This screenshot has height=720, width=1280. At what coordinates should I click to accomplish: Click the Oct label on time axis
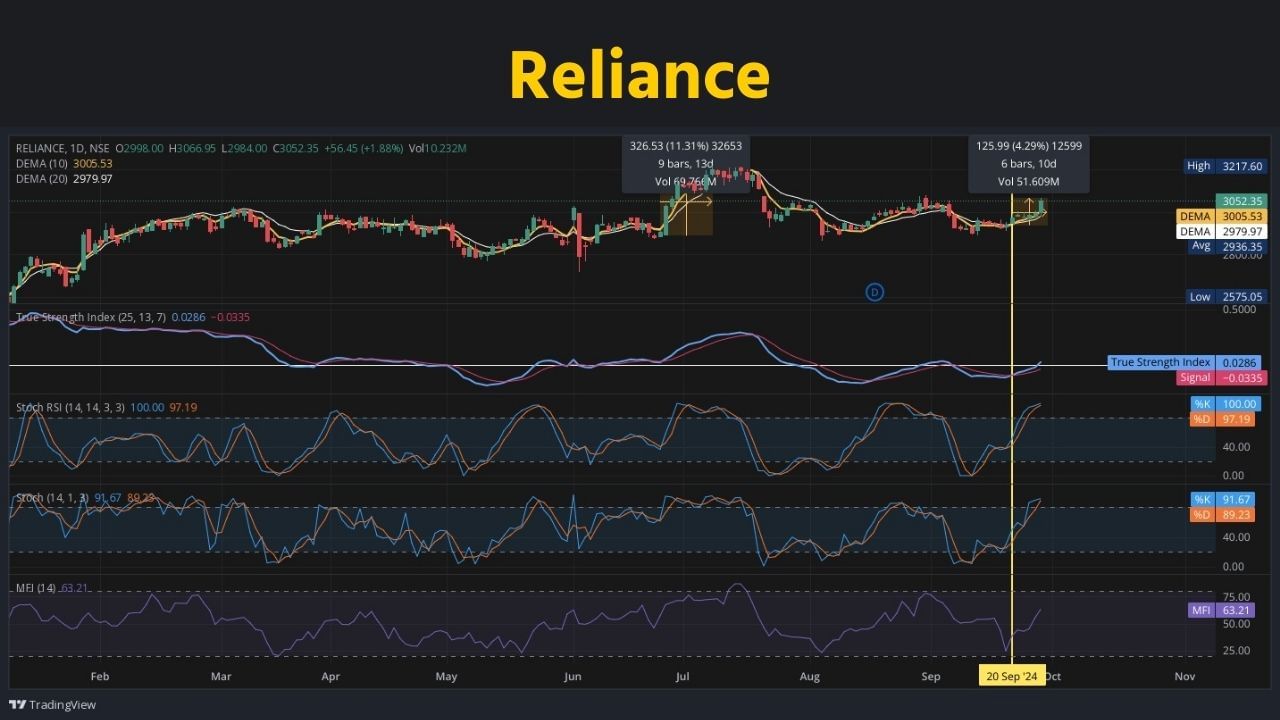1052,677
